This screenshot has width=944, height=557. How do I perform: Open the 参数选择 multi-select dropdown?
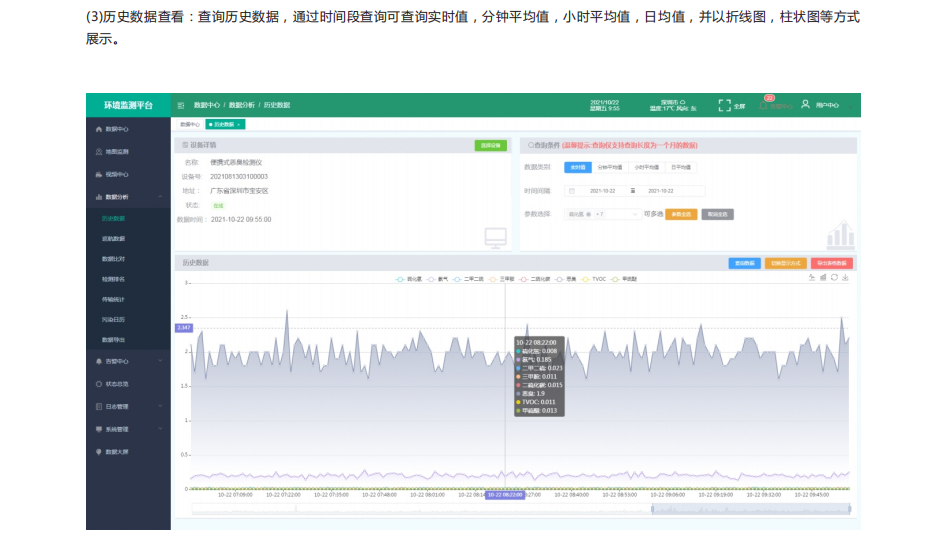click(x=602, y=214)
